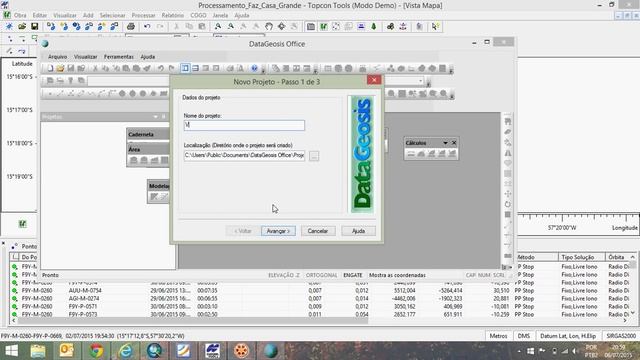Open the Windows Start button

click(x=11, y=351)
